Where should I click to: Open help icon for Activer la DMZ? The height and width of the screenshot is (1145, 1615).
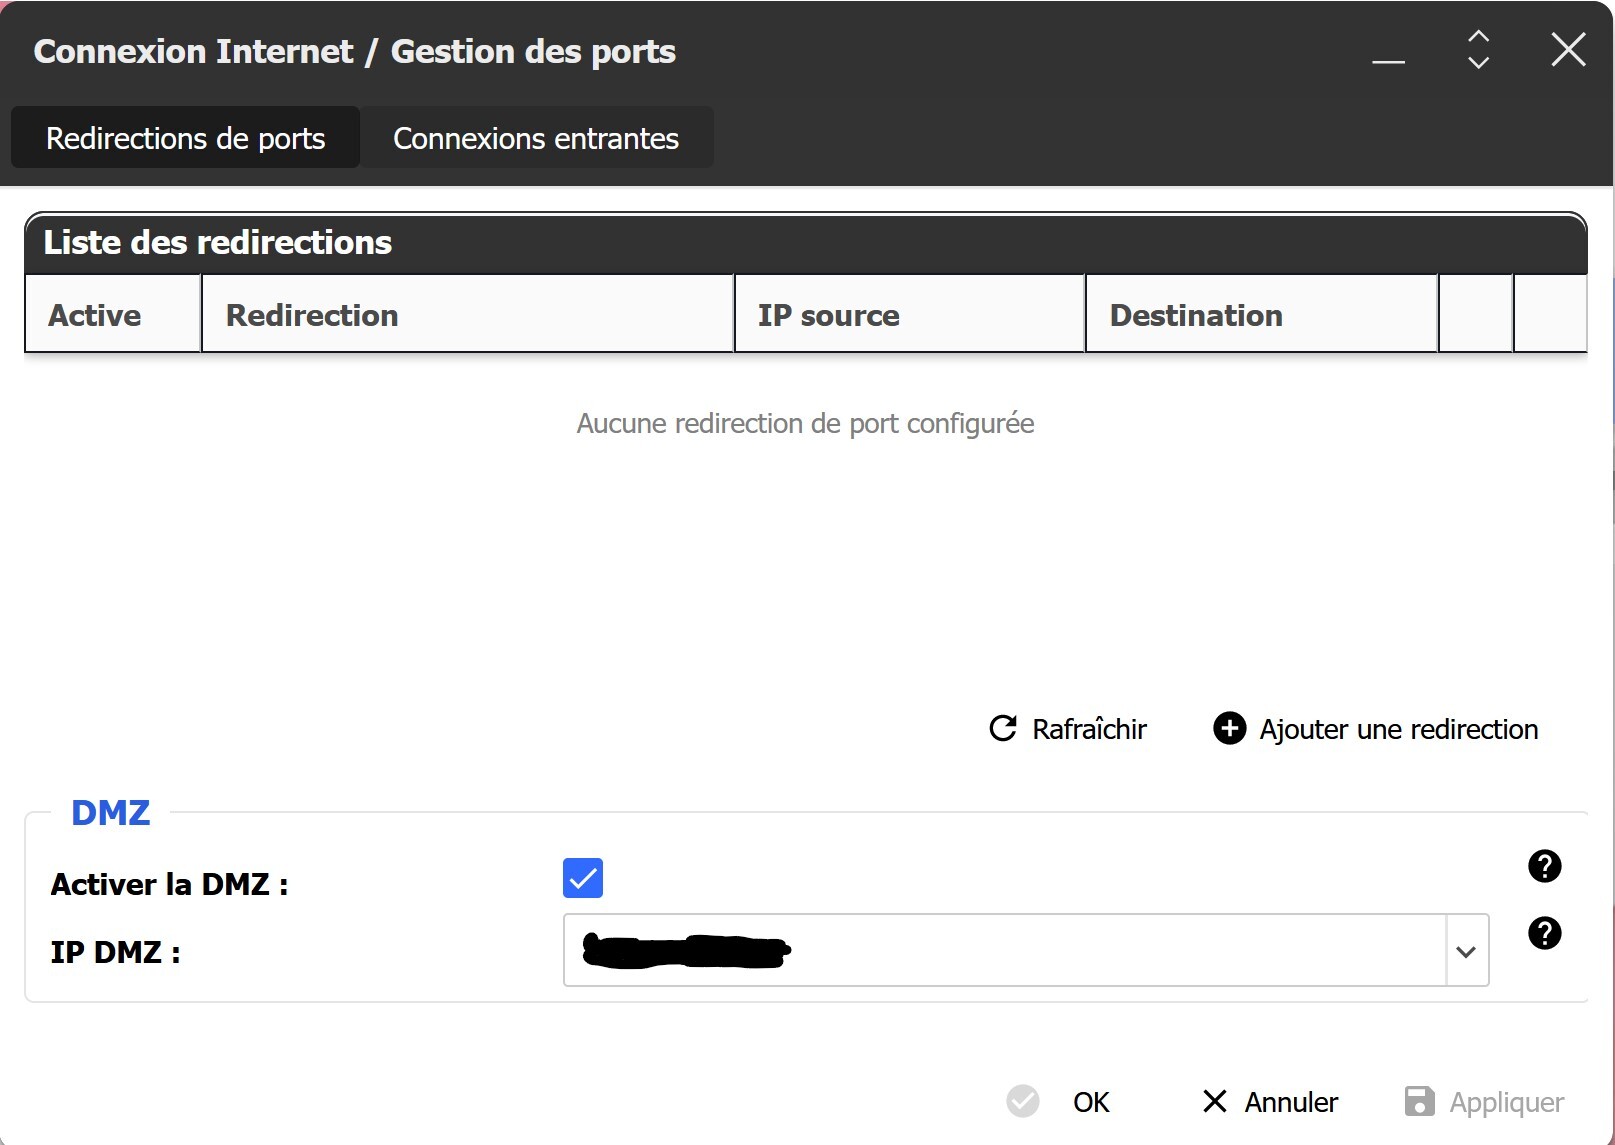(x=1544, y=866)
